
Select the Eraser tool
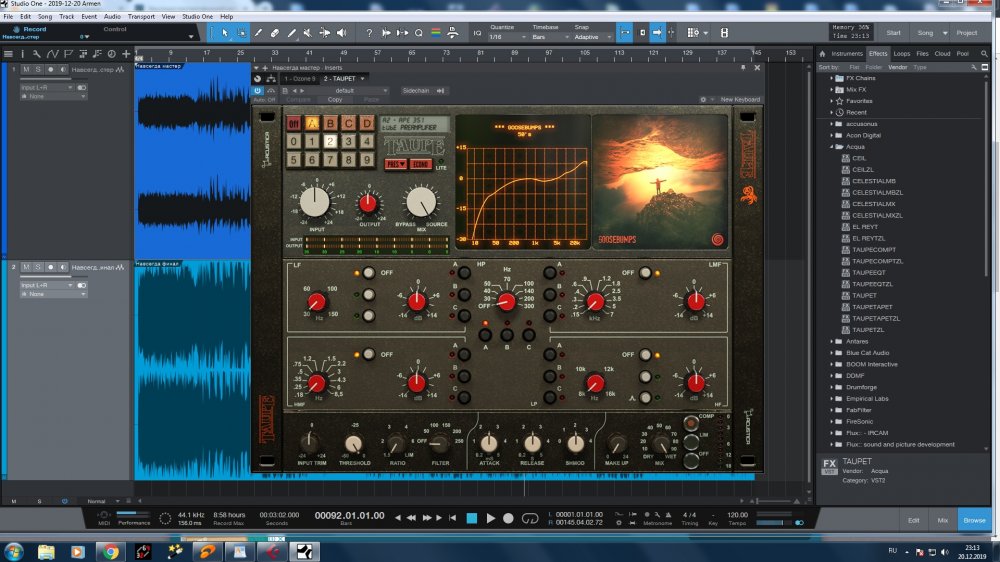point(275,33)
